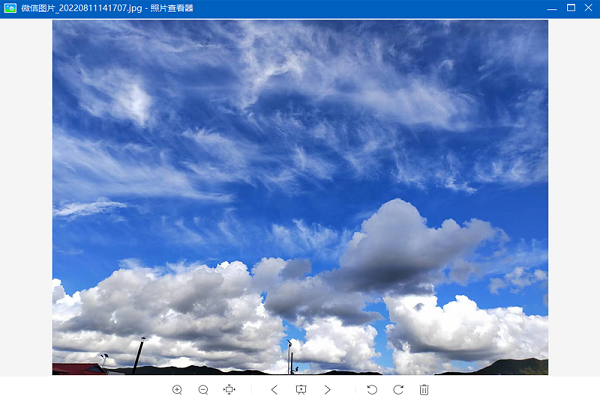The width and height of the screenshot is (600, 399).
Task: Click the blank gray margin right of photo
Action: (x=574, y=197)
